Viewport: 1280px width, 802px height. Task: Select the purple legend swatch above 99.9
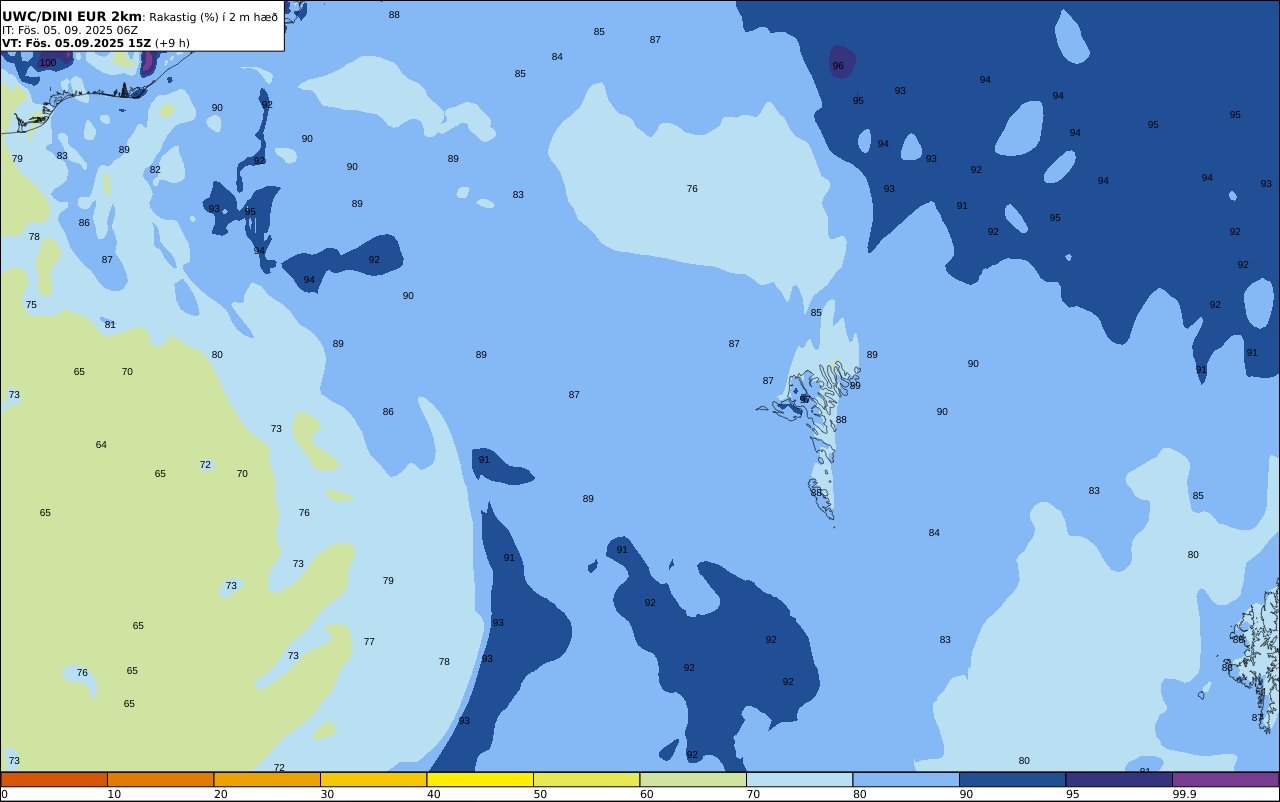click(1225, 779)
